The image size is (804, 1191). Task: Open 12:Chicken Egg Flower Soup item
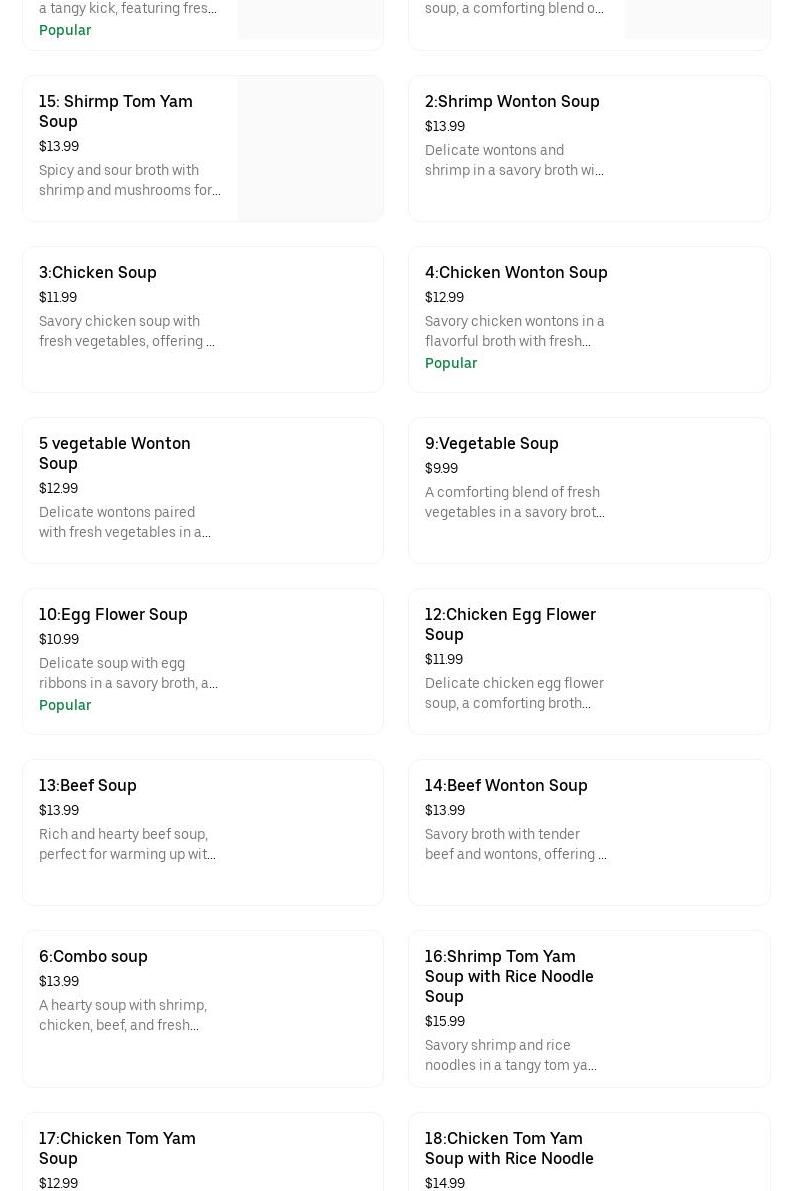coord(510,624)
